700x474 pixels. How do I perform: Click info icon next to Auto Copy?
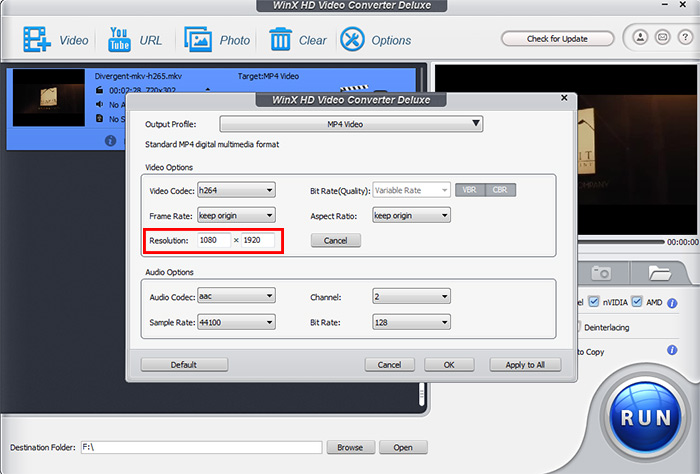pos(672,350)
